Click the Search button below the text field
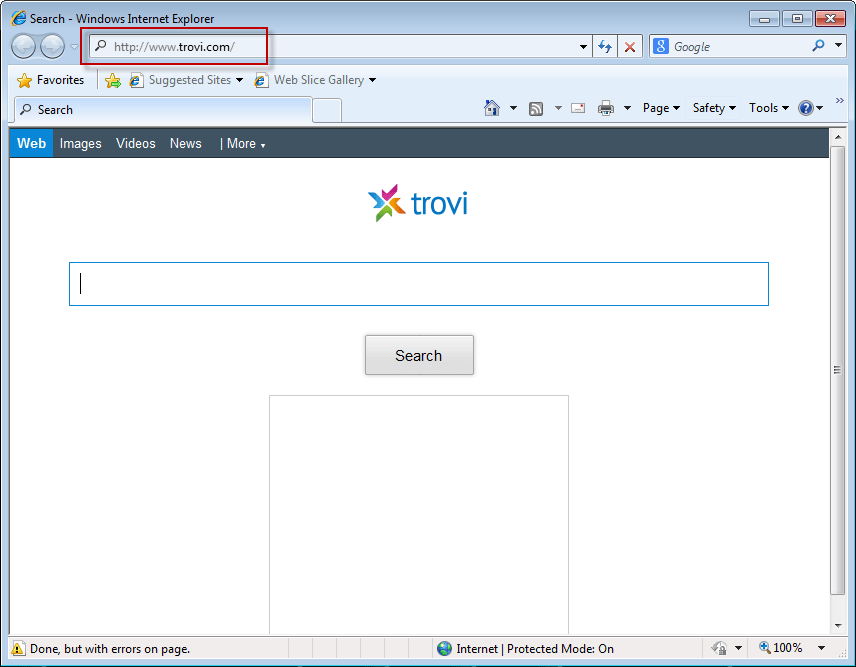The image size is (856, 667). (419, 355)
